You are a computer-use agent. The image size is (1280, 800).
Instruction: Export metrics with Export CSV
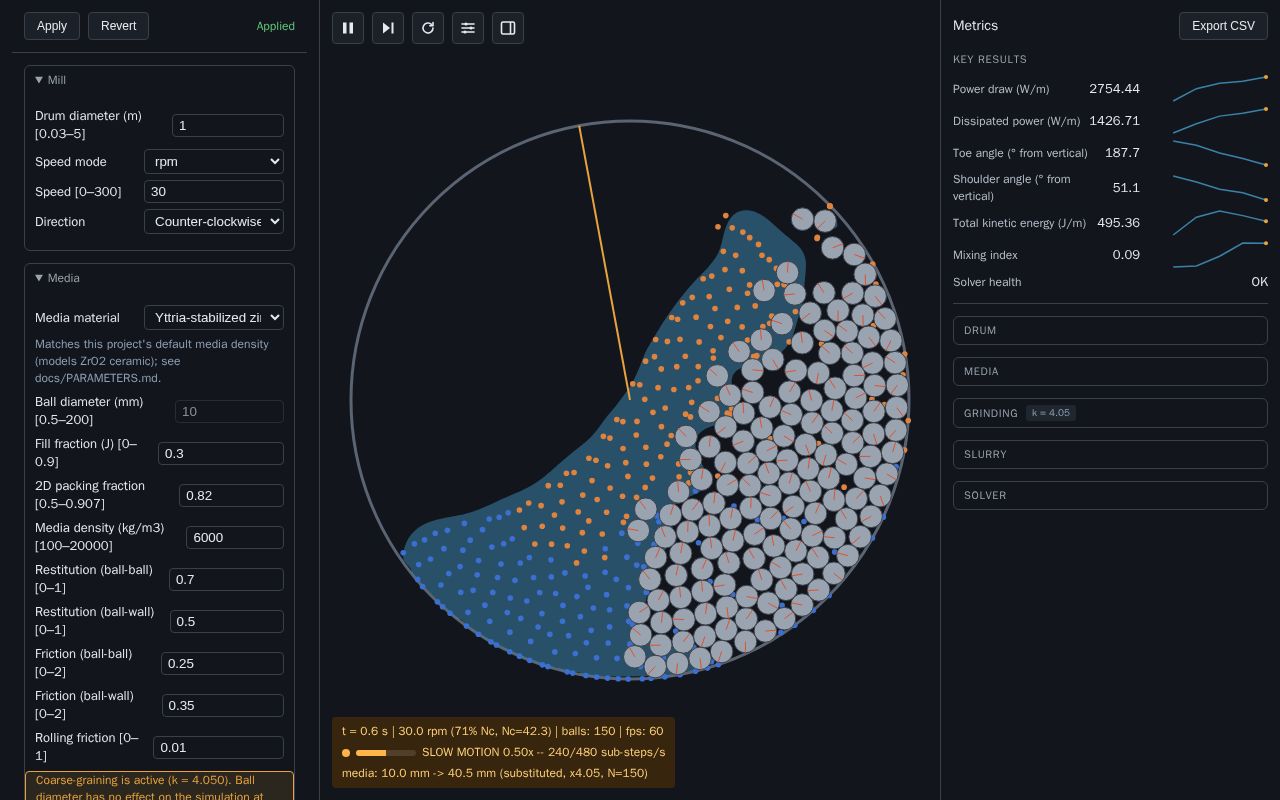pyautogui.click(x=1223, y=26)
